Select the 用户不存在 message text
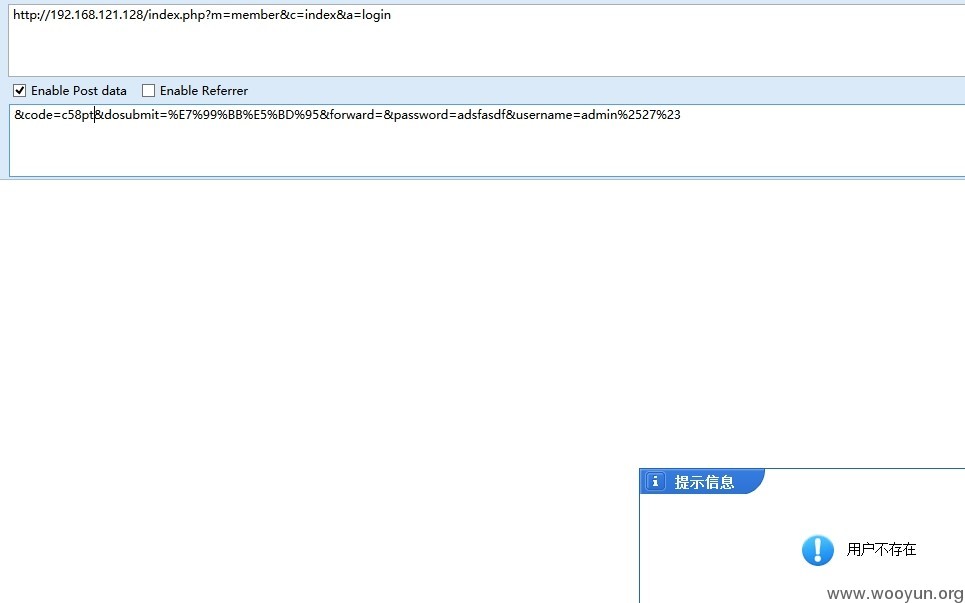 pos(881,549)
